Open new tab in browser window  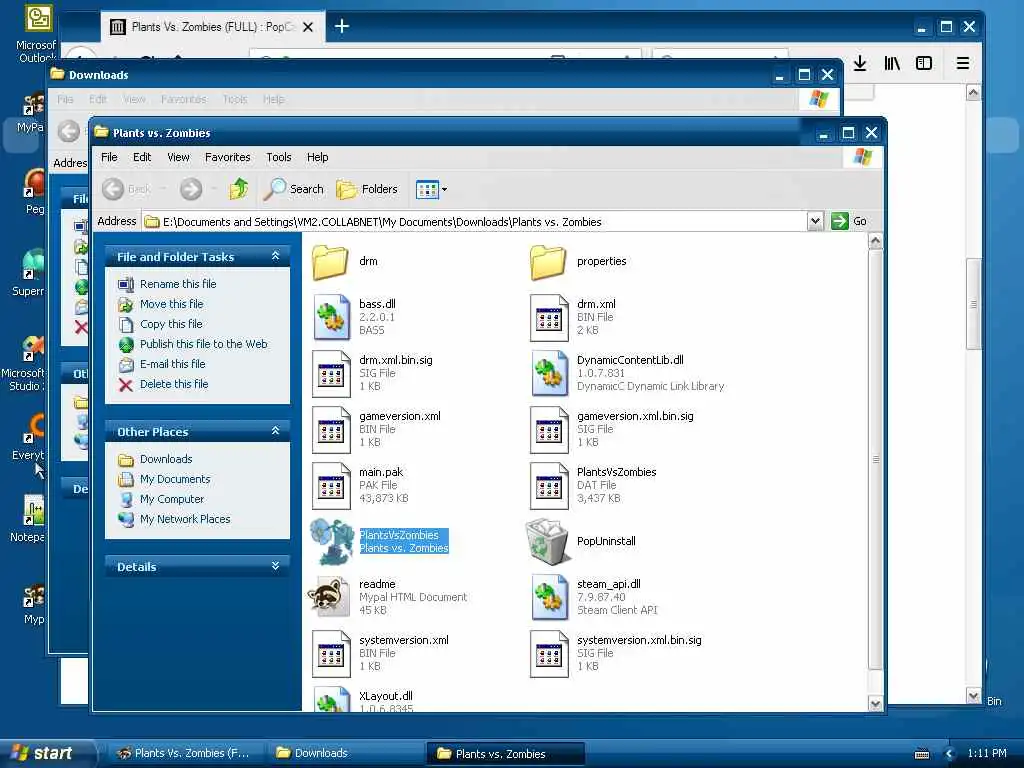pyautogui.click(x=342, y=26)
